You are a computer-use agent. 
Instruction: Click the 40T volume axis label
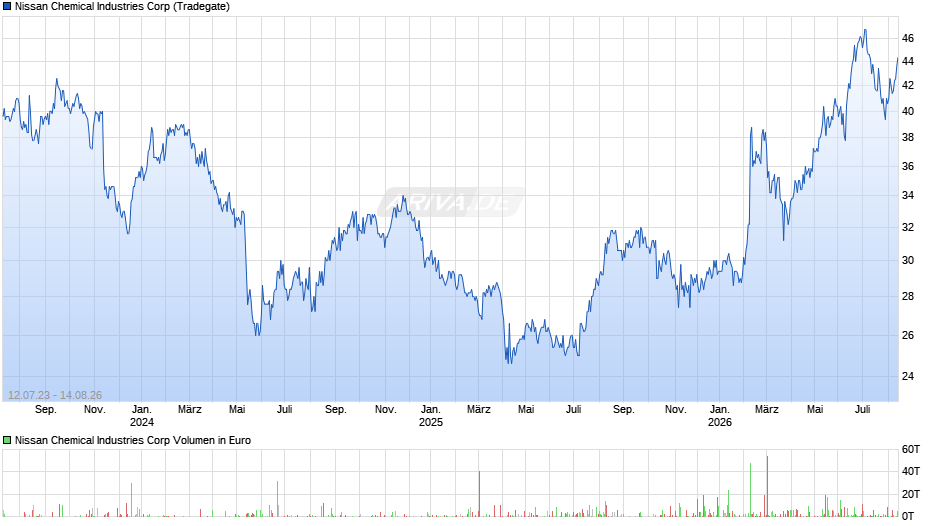(911, 471)
